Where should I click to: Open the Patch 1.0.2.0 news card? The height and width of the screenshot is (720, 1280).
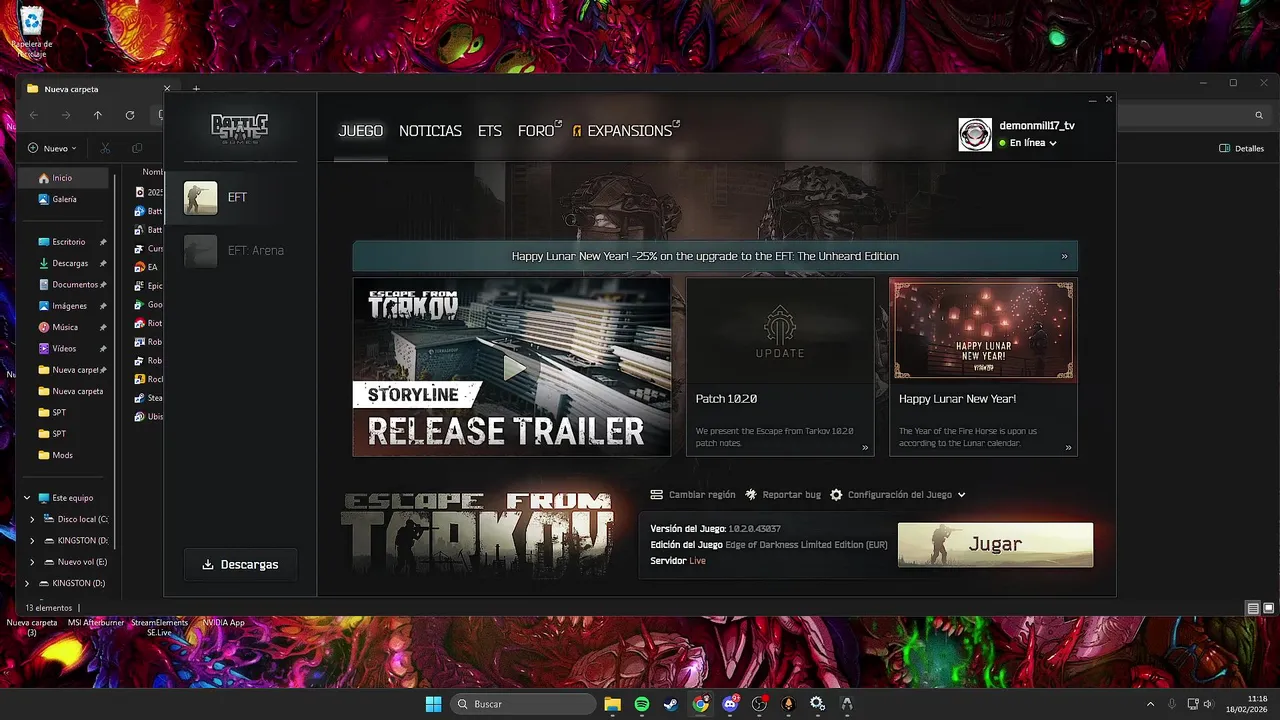point(780,367)
